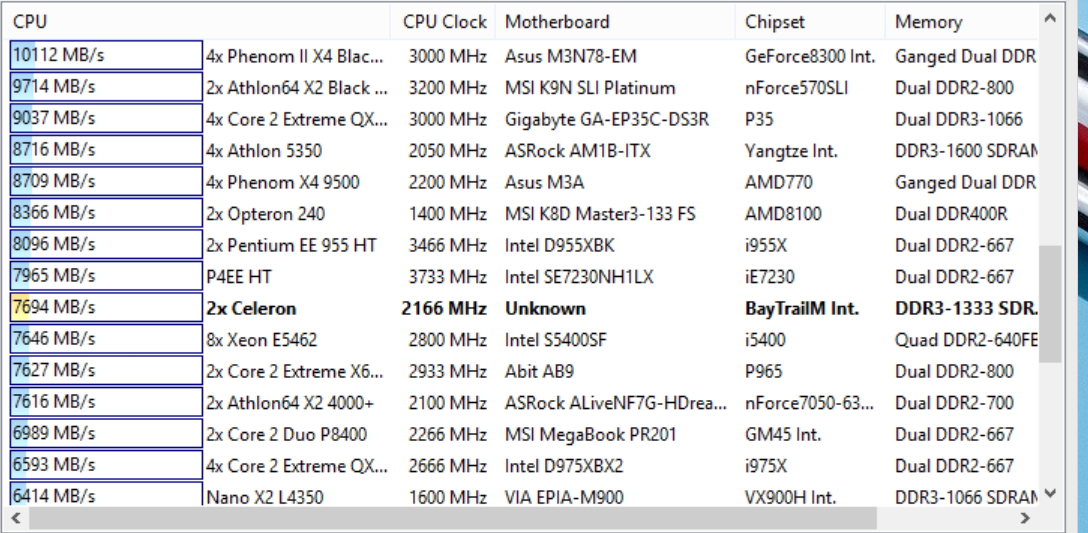Click the Memory column header
1088x533 pixels.
click(x=962, y=22)
